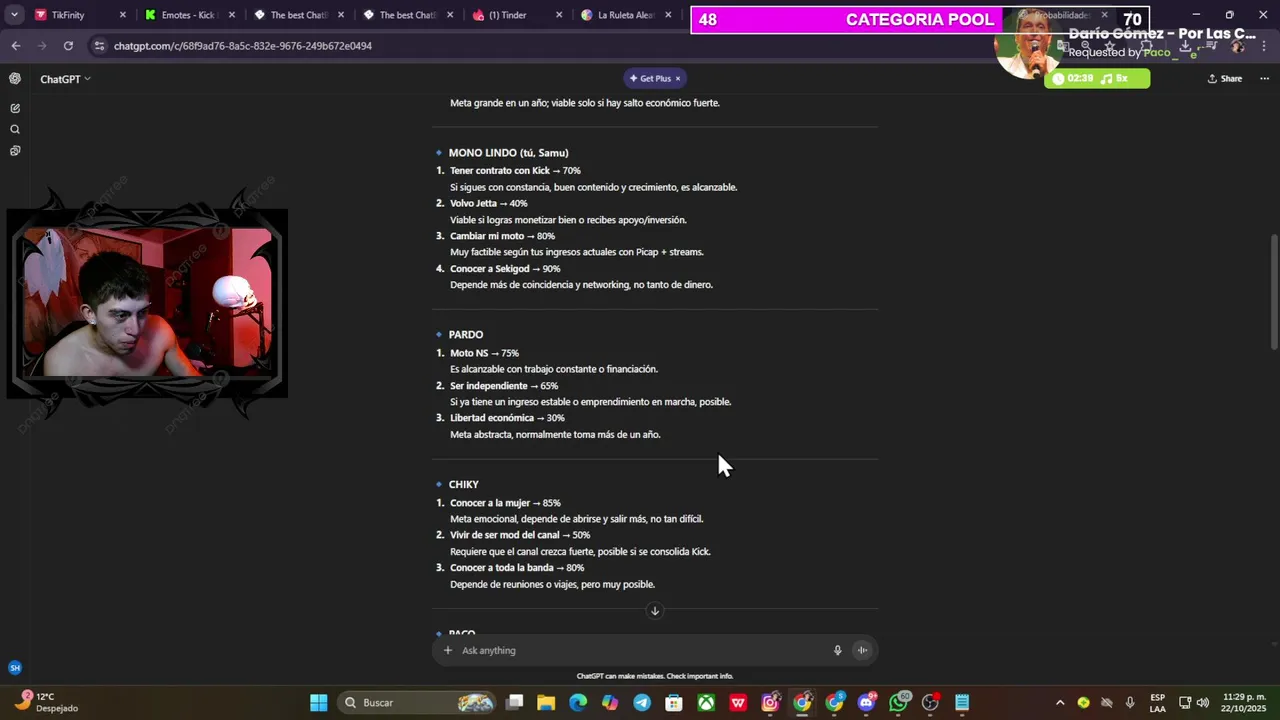Viewport: 1280px width, 720px height.
Task: Start voice mode with the waveform icon
Action: point(862,651)
